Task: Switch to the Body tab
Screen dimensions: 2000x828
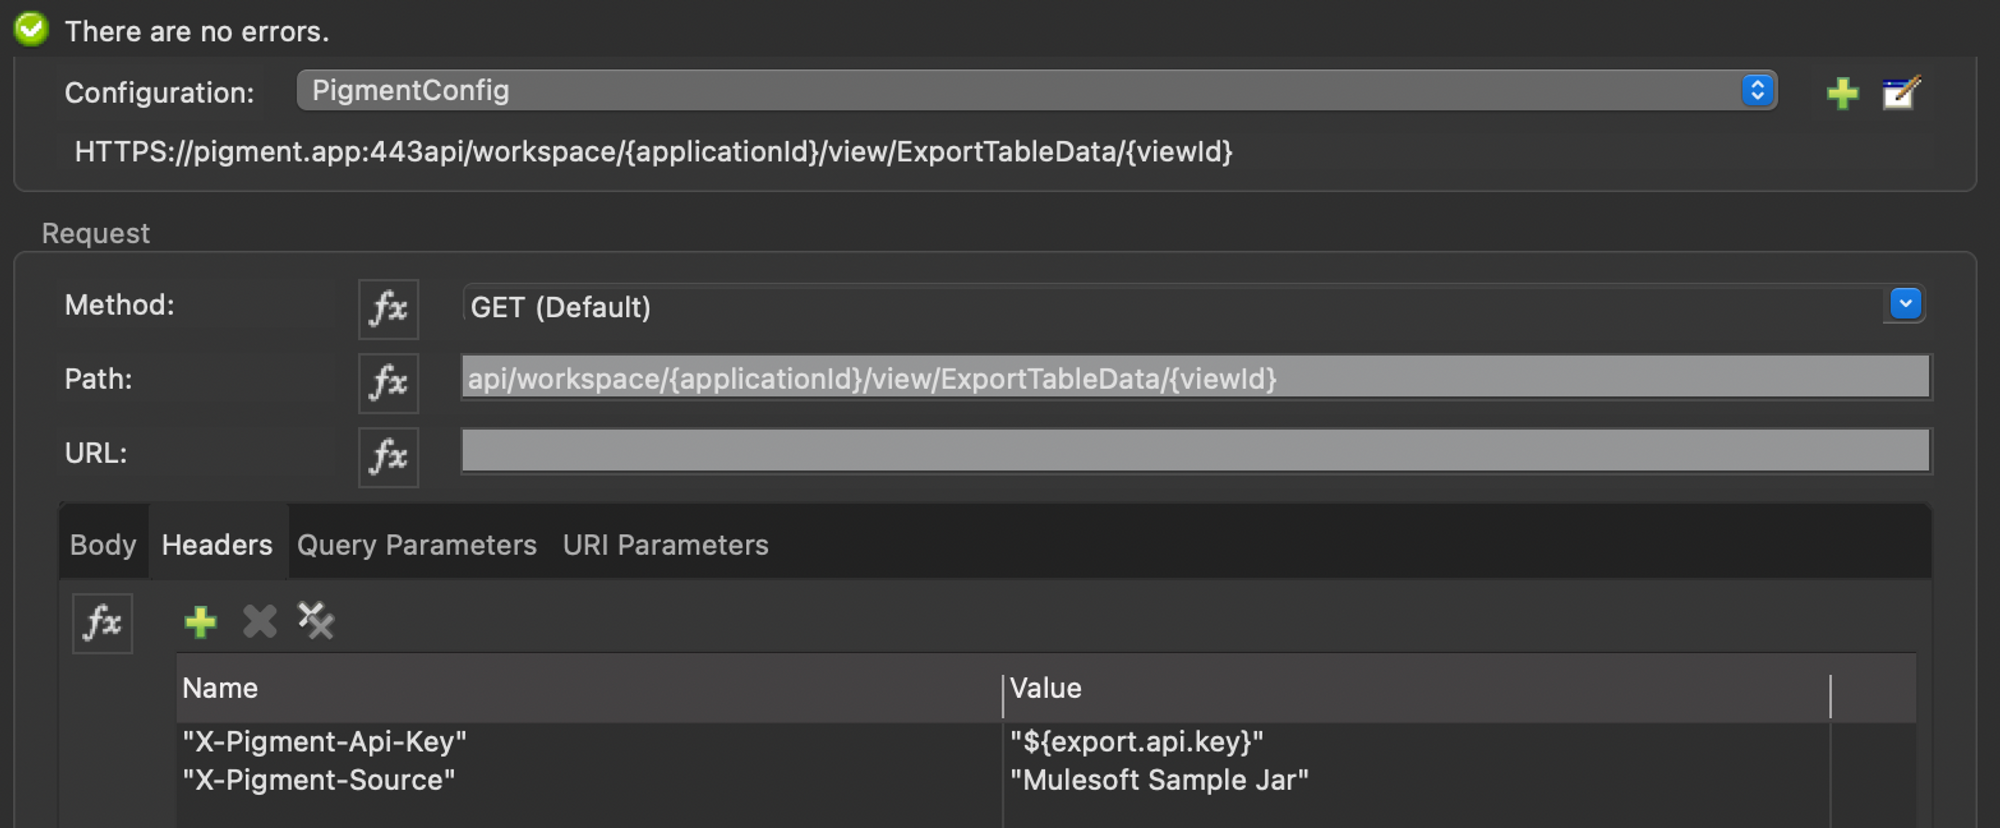Action: [x=103, y=545]
